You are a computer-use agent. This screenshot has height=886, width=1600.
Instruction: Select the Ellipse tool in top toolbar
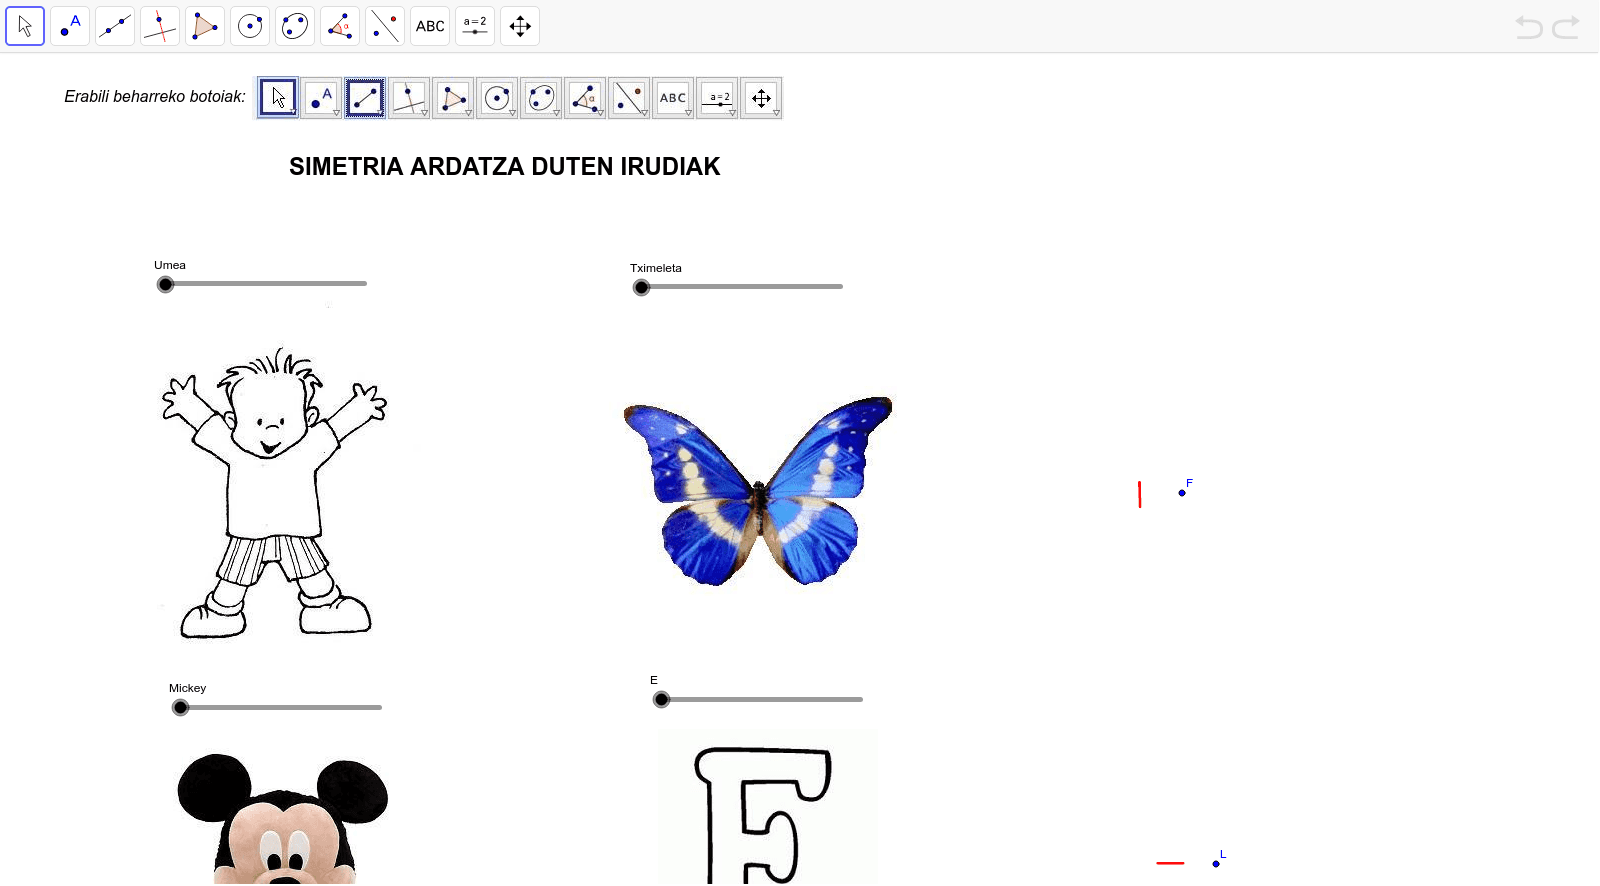pos(295,26)
